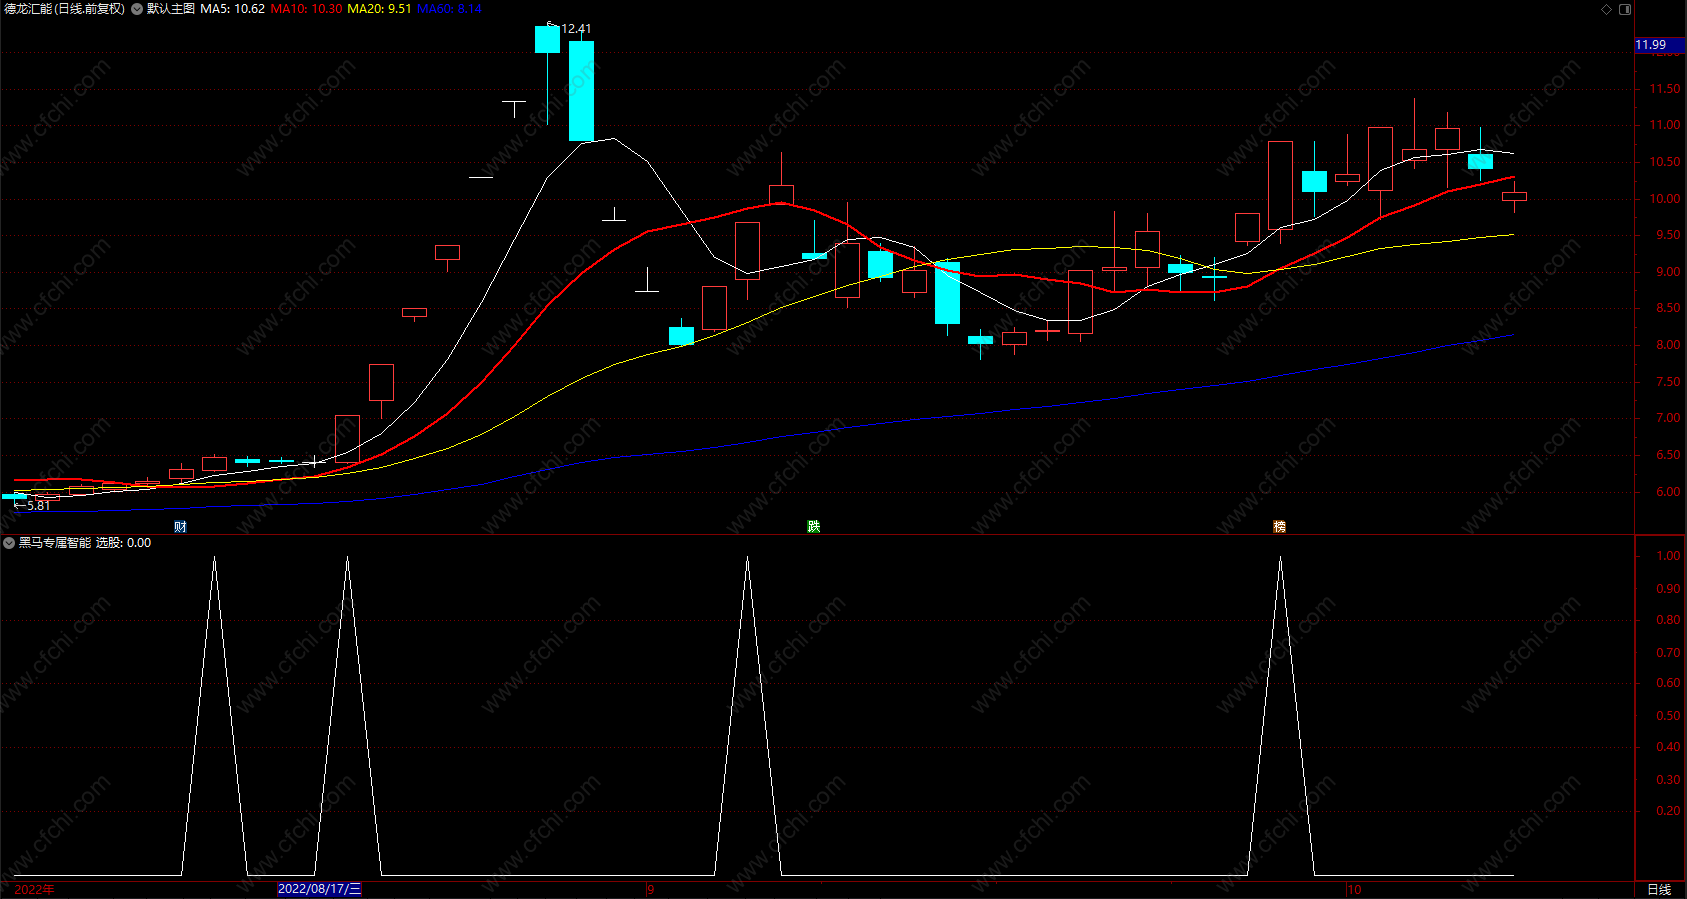Click the 11.50 price axis label
The image size is (1687, 899).
point(1665,89)
